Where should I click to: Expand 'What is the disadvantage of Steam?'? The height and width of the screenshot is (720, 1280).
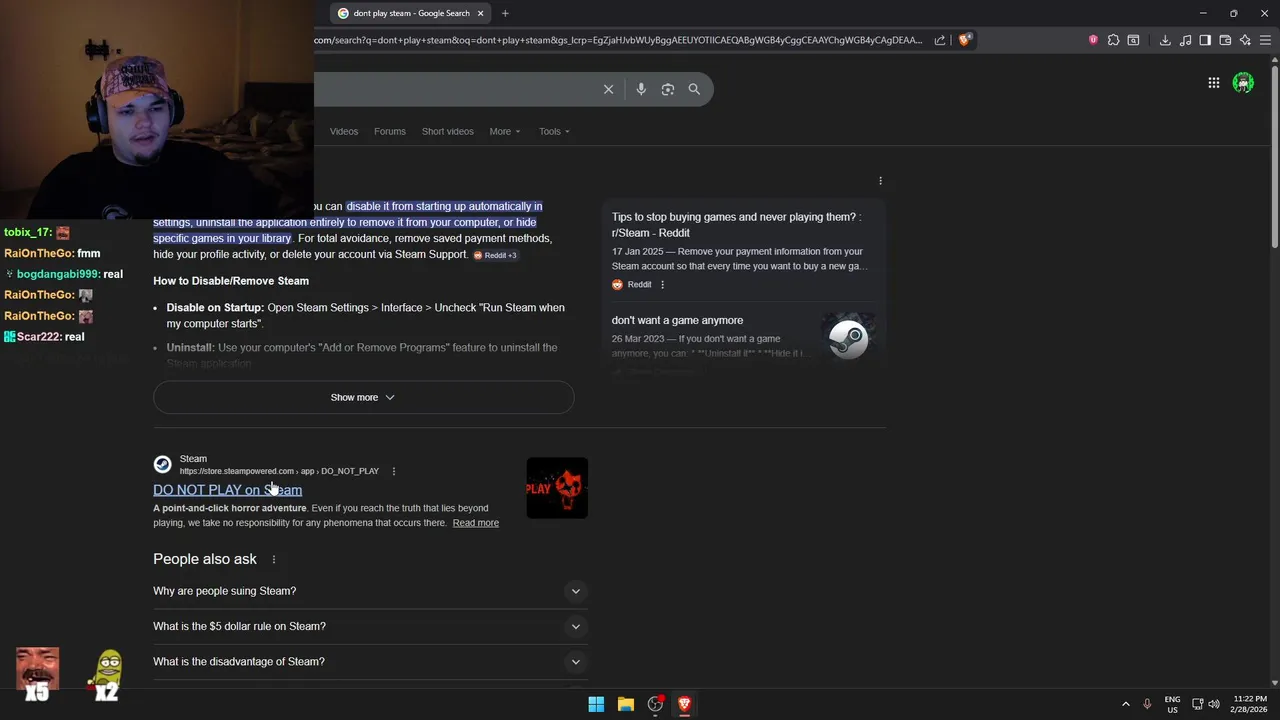[370, 661]
